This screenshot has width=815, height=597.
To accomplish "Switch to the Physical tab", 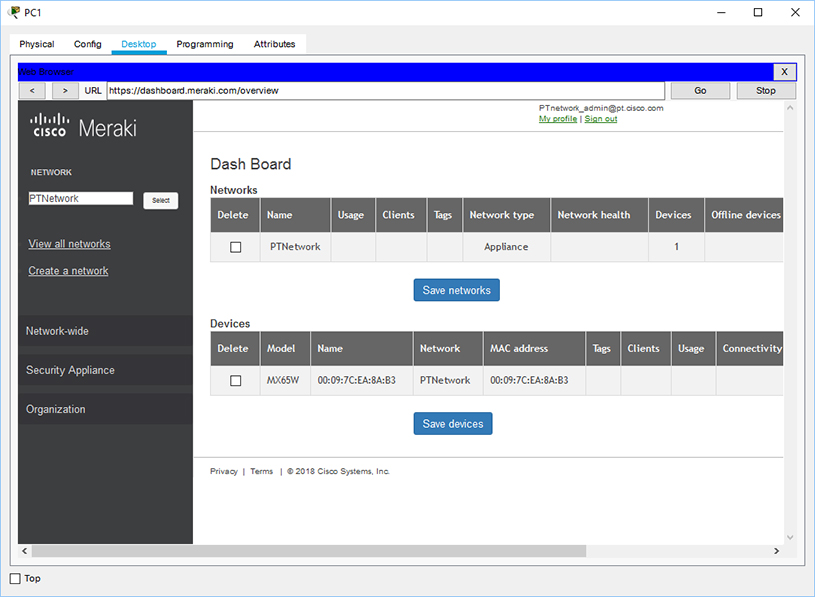I will [x=36, y=44].
